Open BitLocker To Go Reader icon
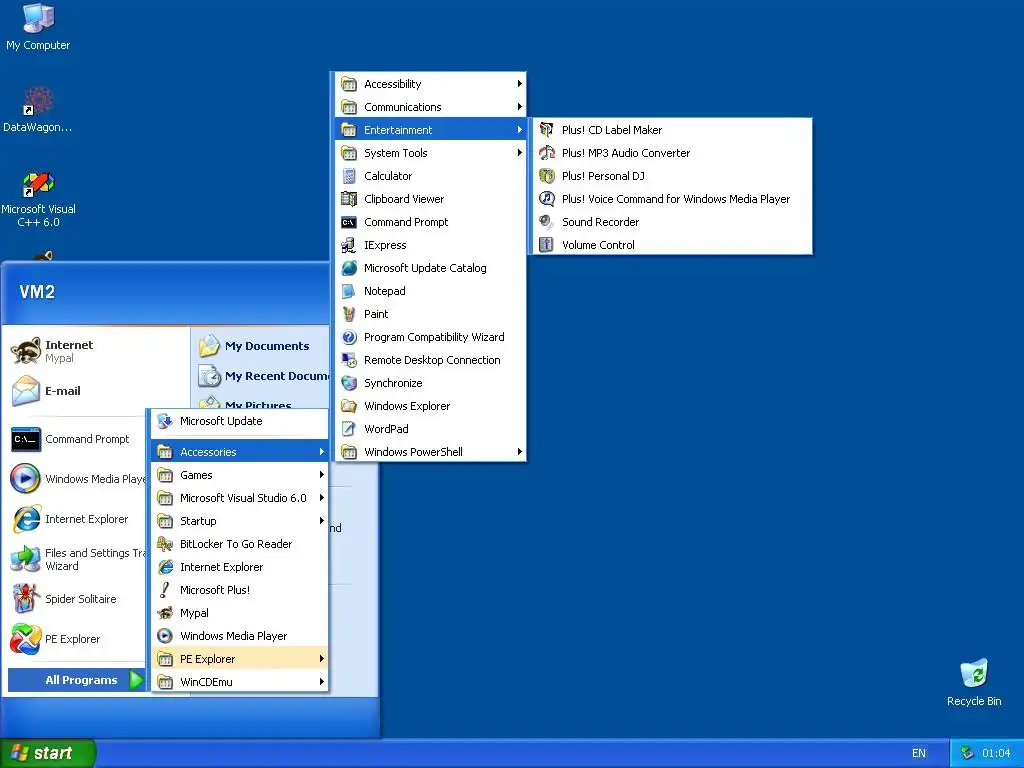The width and height of the screenshot is (1024, 768). click(165, 544)
